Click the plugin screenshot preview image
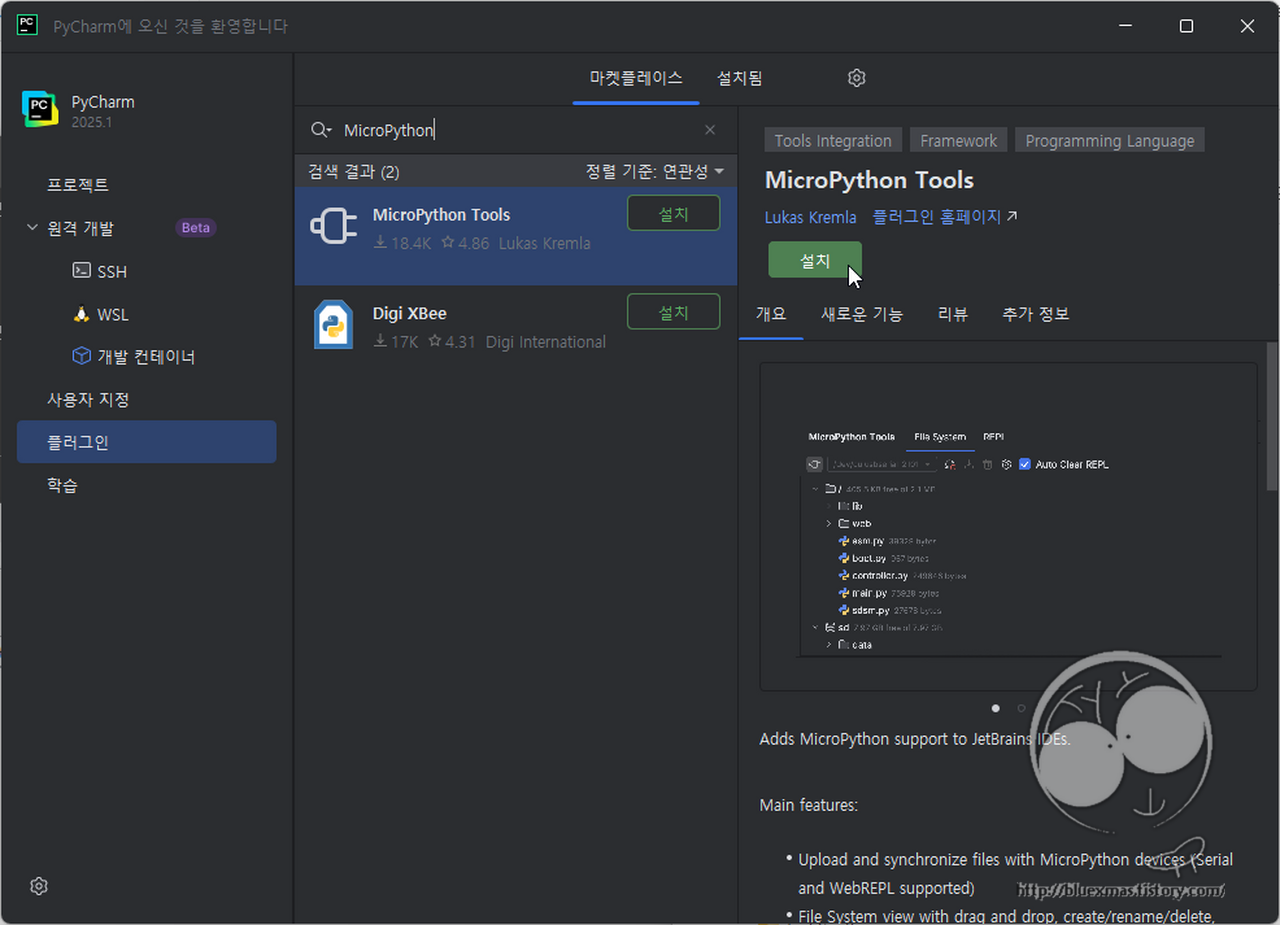 coord(1008,526)
